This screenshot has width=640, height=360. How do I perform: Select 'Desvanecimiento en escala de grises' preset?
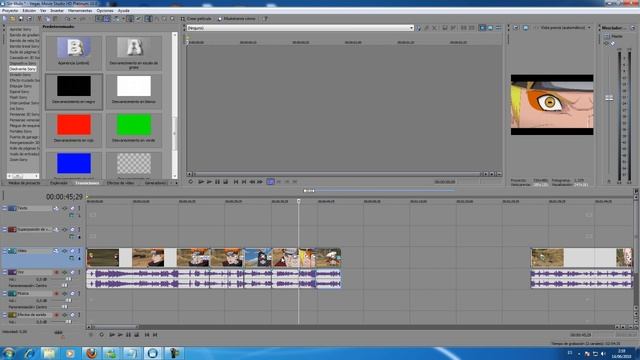(134, 52)
